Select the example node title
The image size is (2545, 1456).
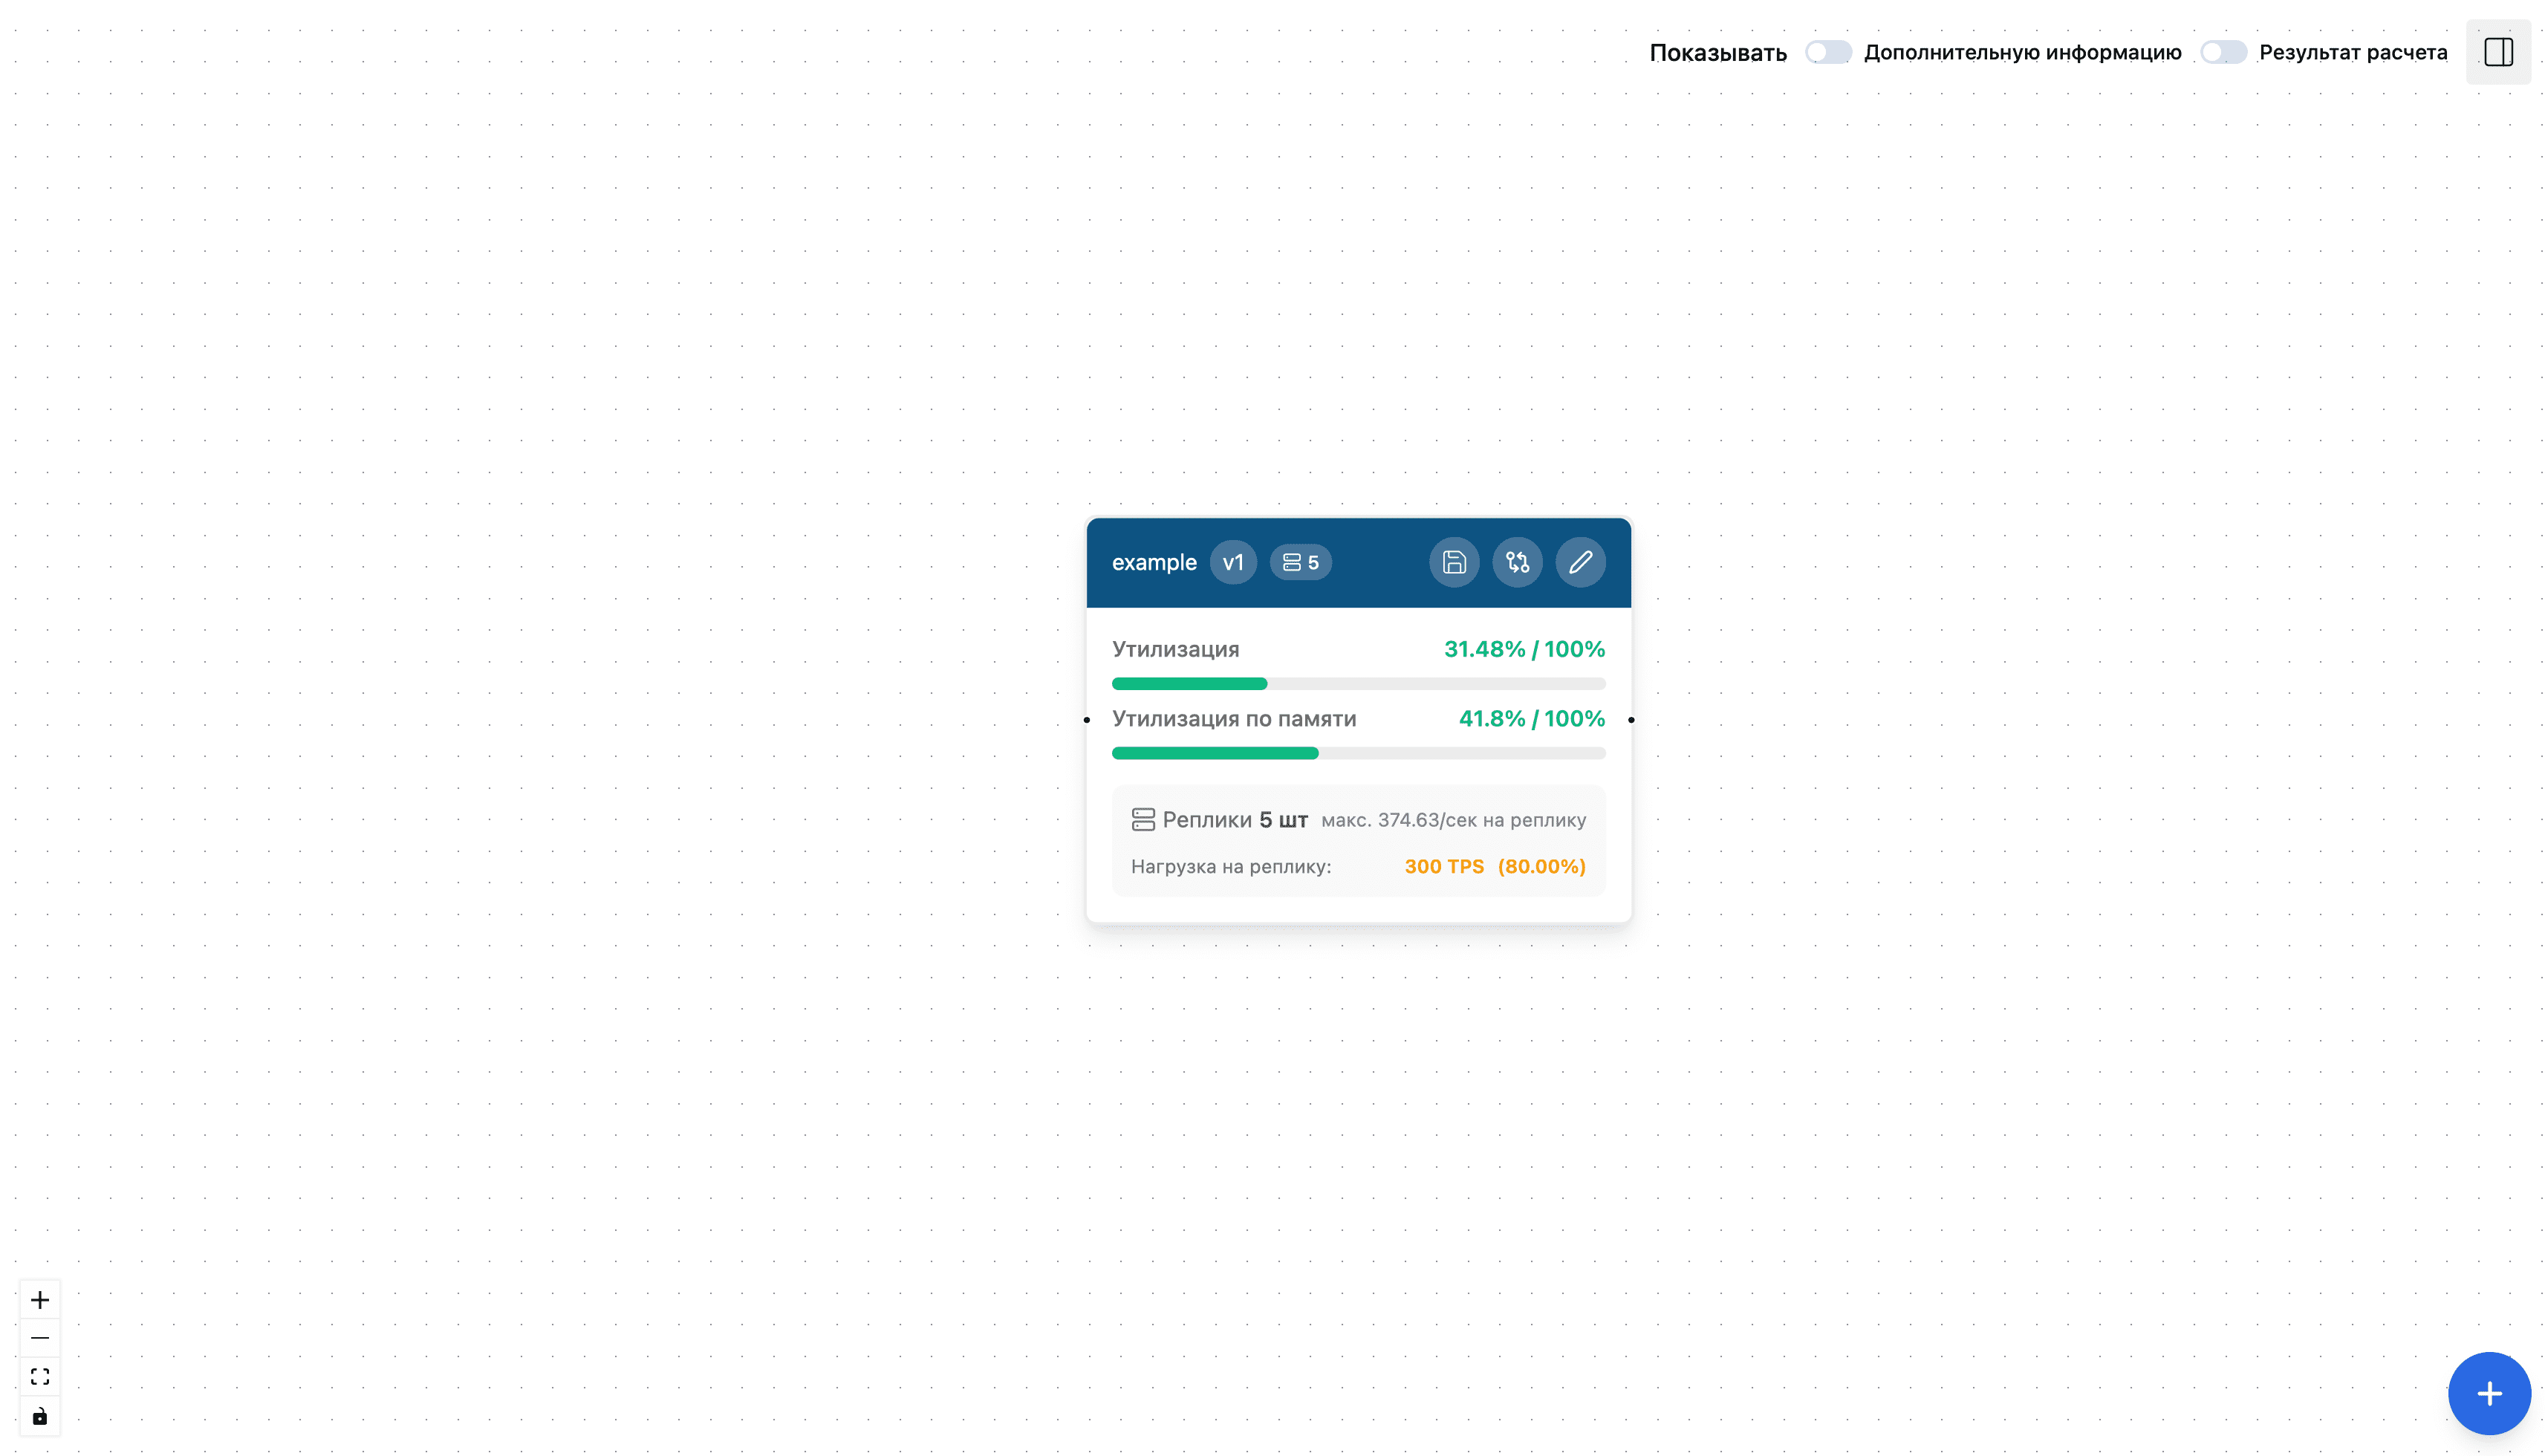1154,563
